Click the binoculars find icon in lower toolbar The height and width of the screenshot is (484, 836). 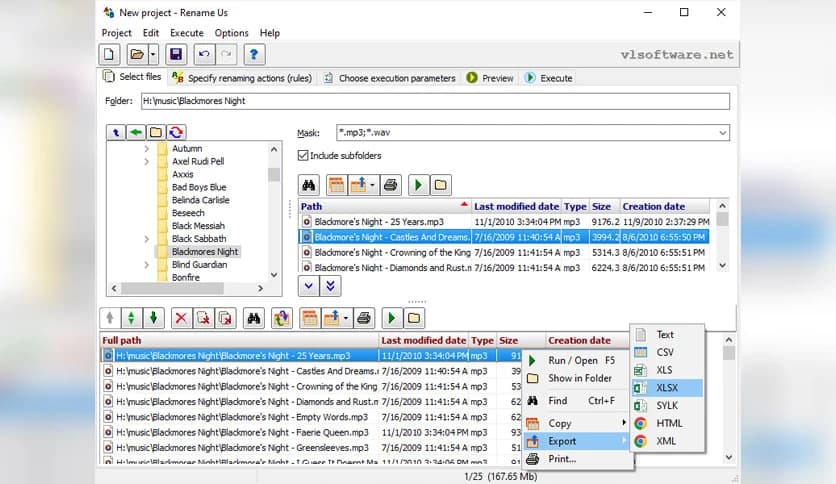[254, 318]
